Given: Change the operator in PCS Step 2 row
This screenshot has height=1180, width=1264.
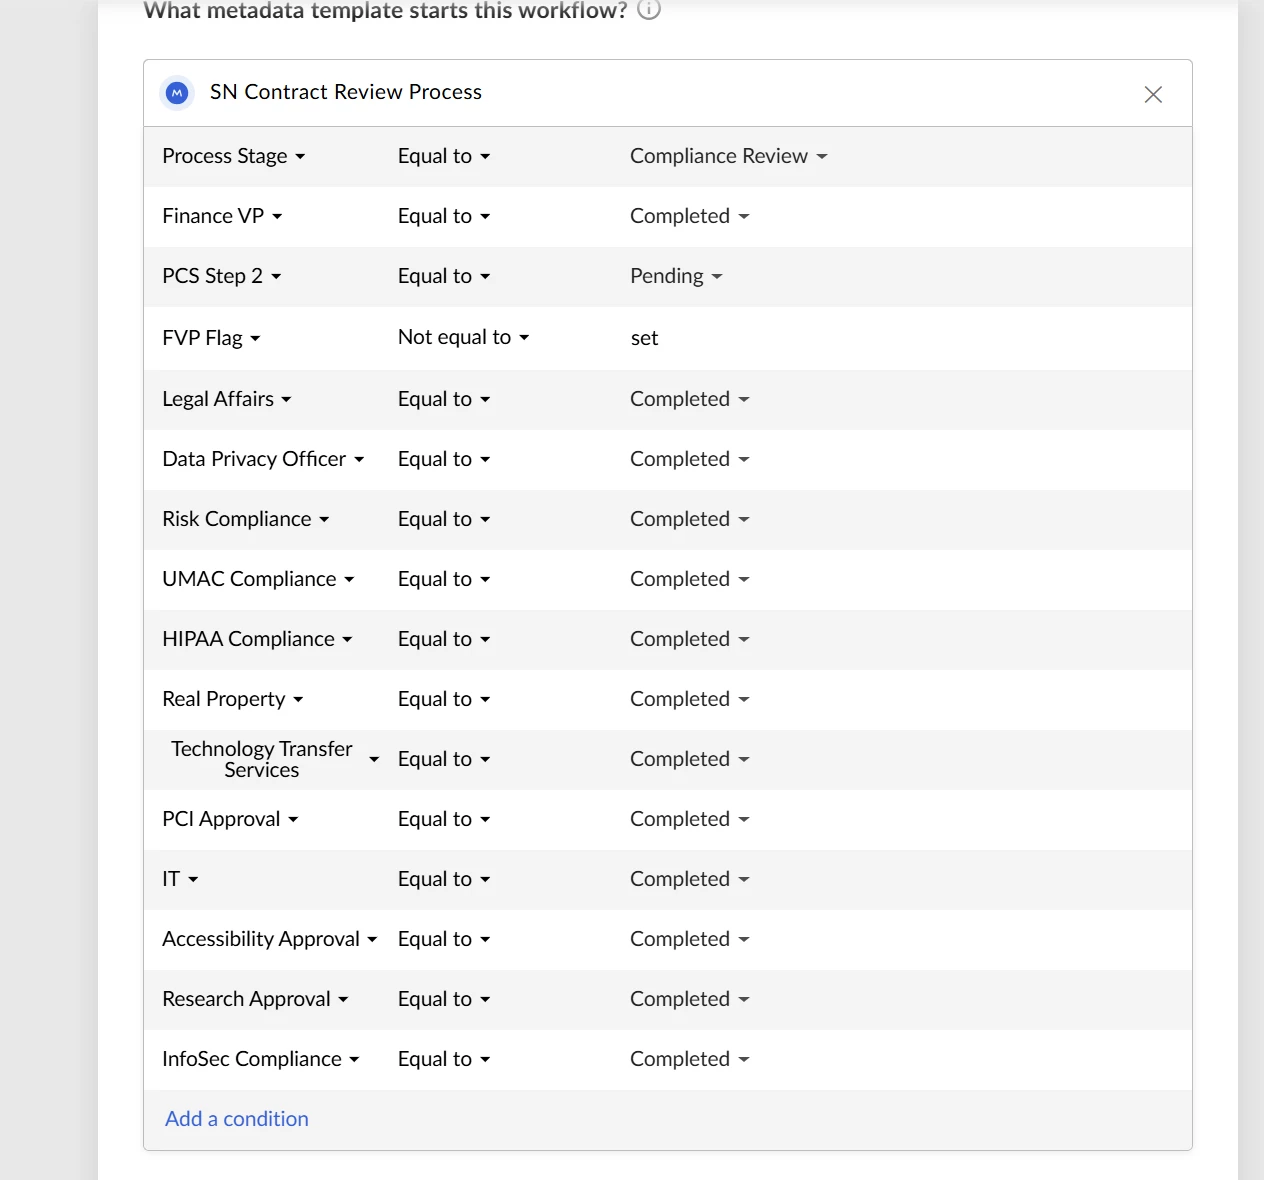Looking at the screenshot, I should 444,276.
